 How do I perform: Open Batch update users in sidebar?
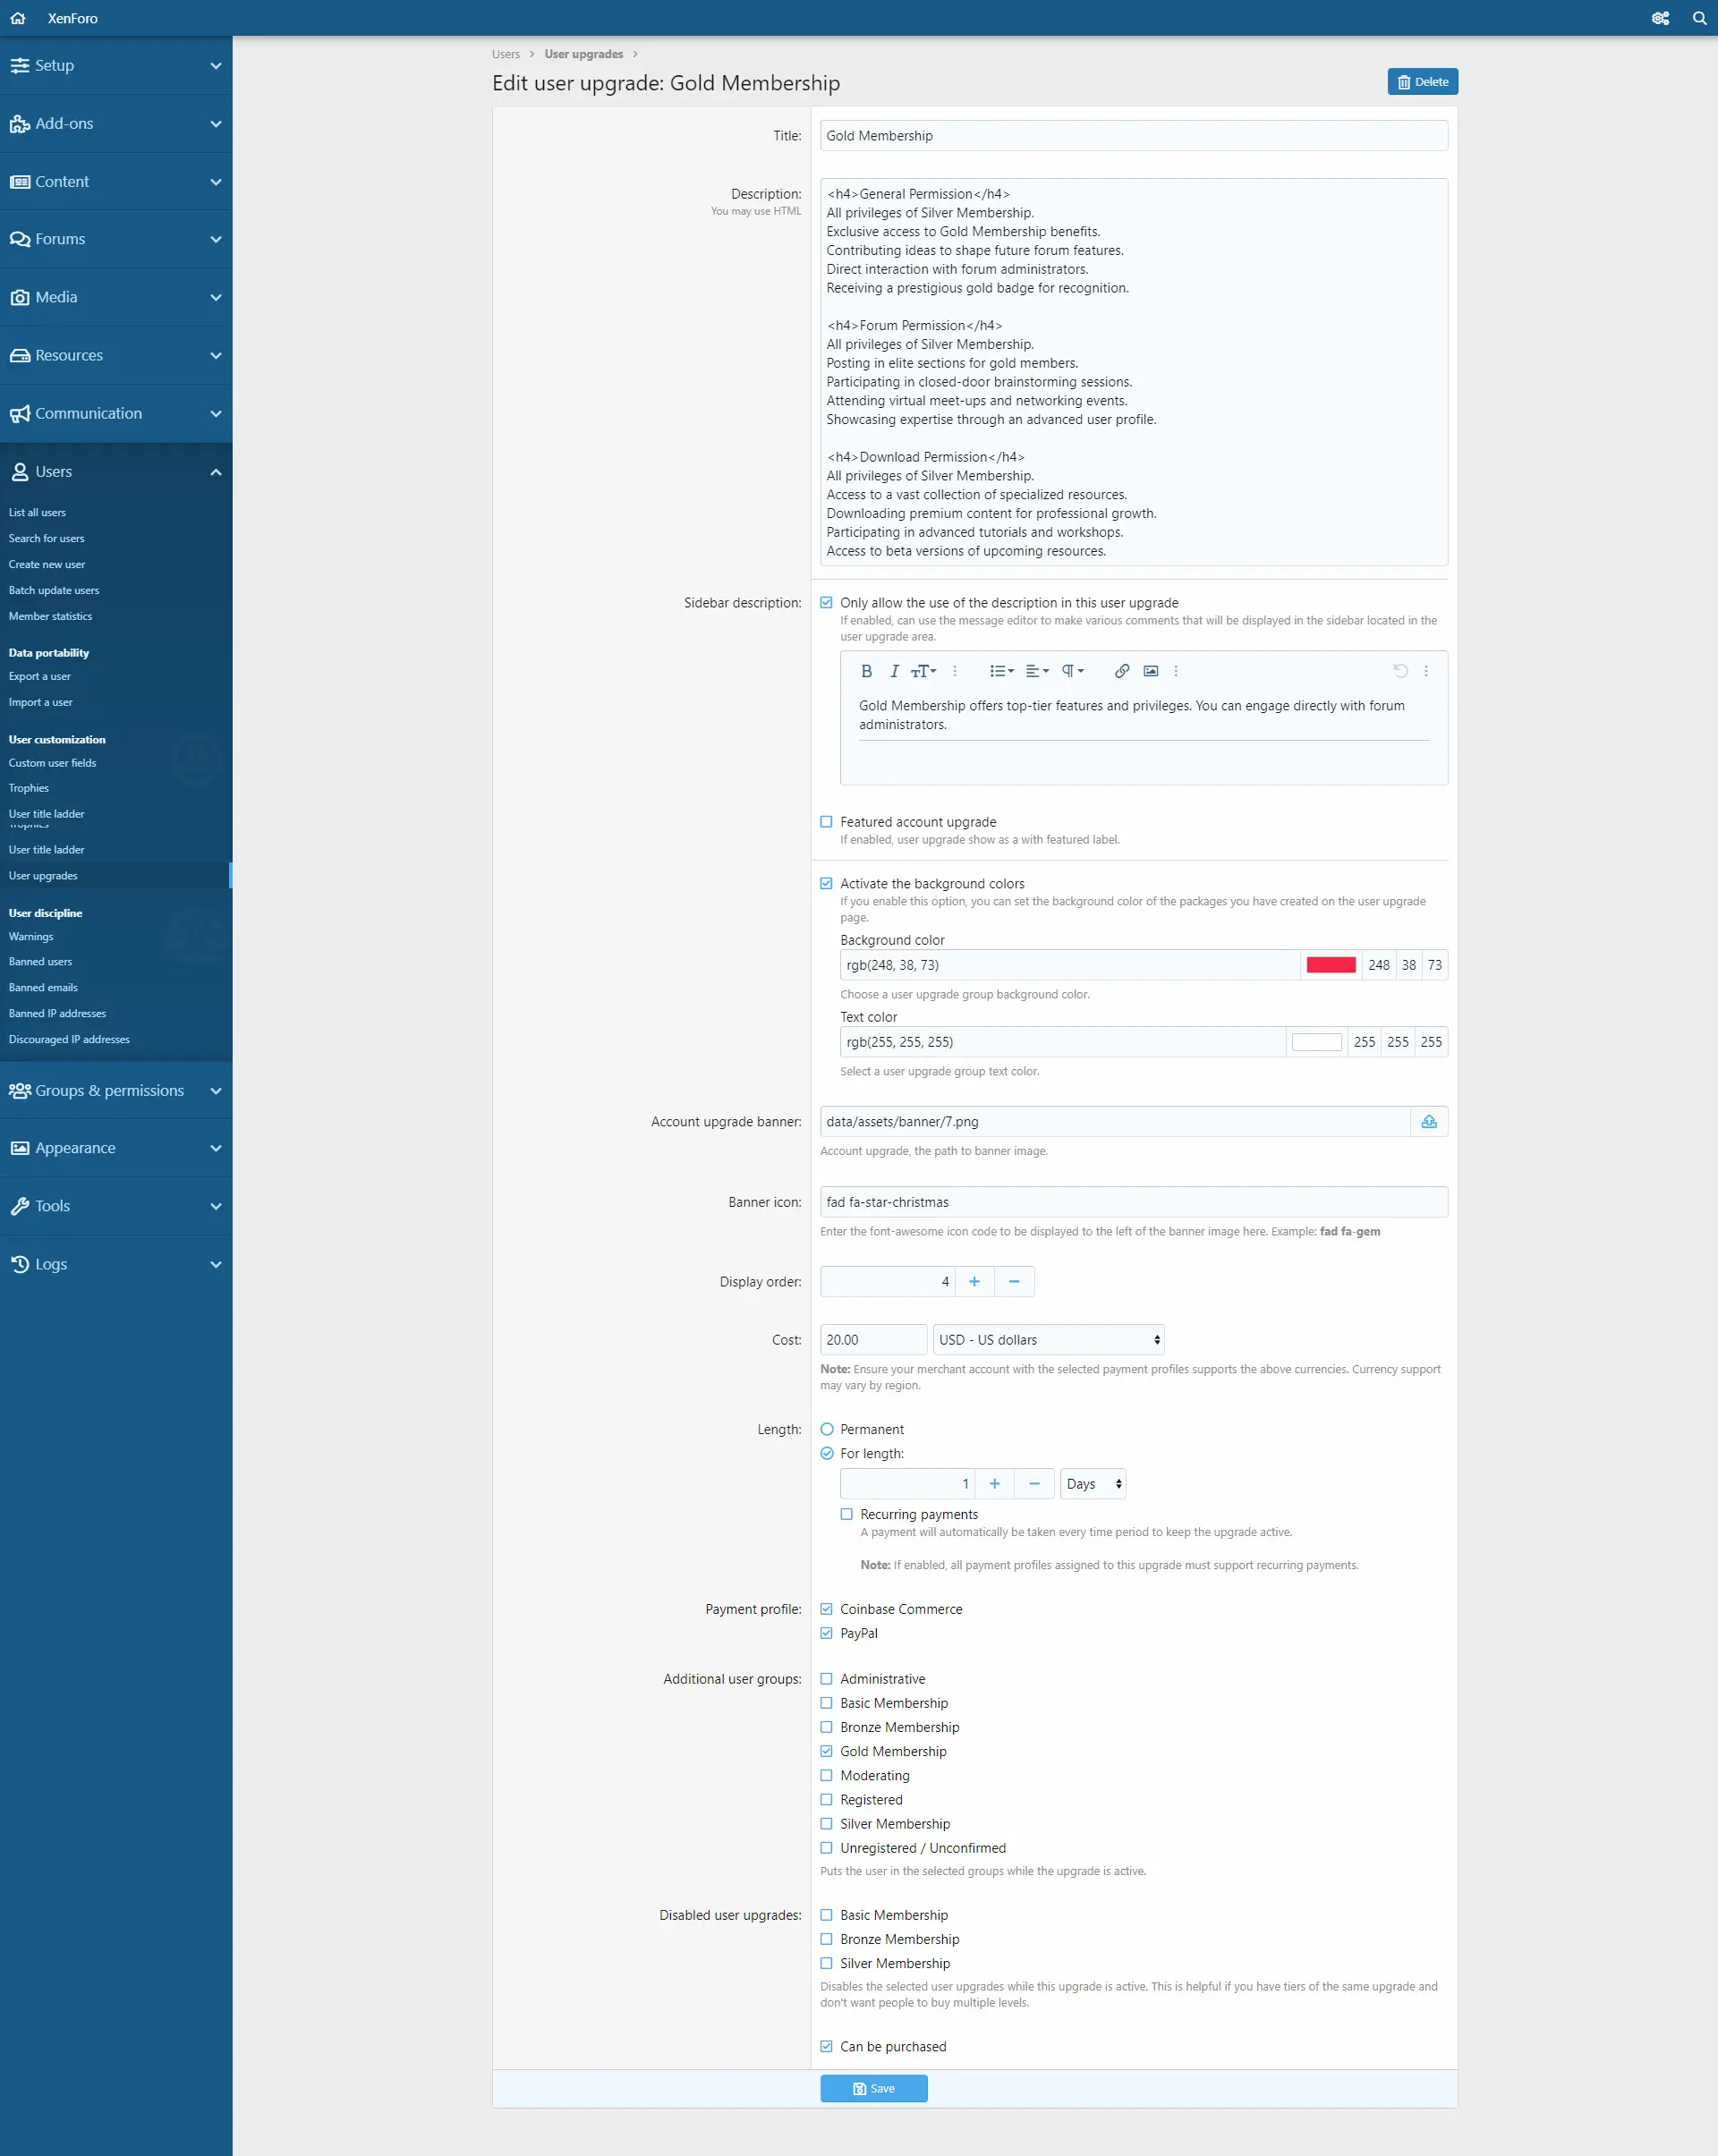click(x=54, y=590)
